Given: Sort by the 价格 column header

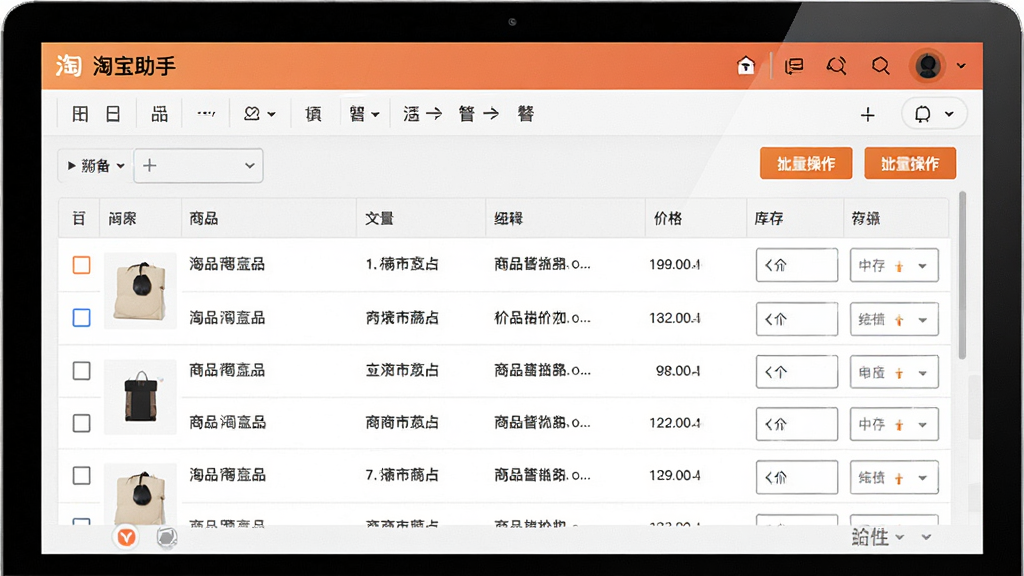Looking at the screenshot, I should 668,218.
